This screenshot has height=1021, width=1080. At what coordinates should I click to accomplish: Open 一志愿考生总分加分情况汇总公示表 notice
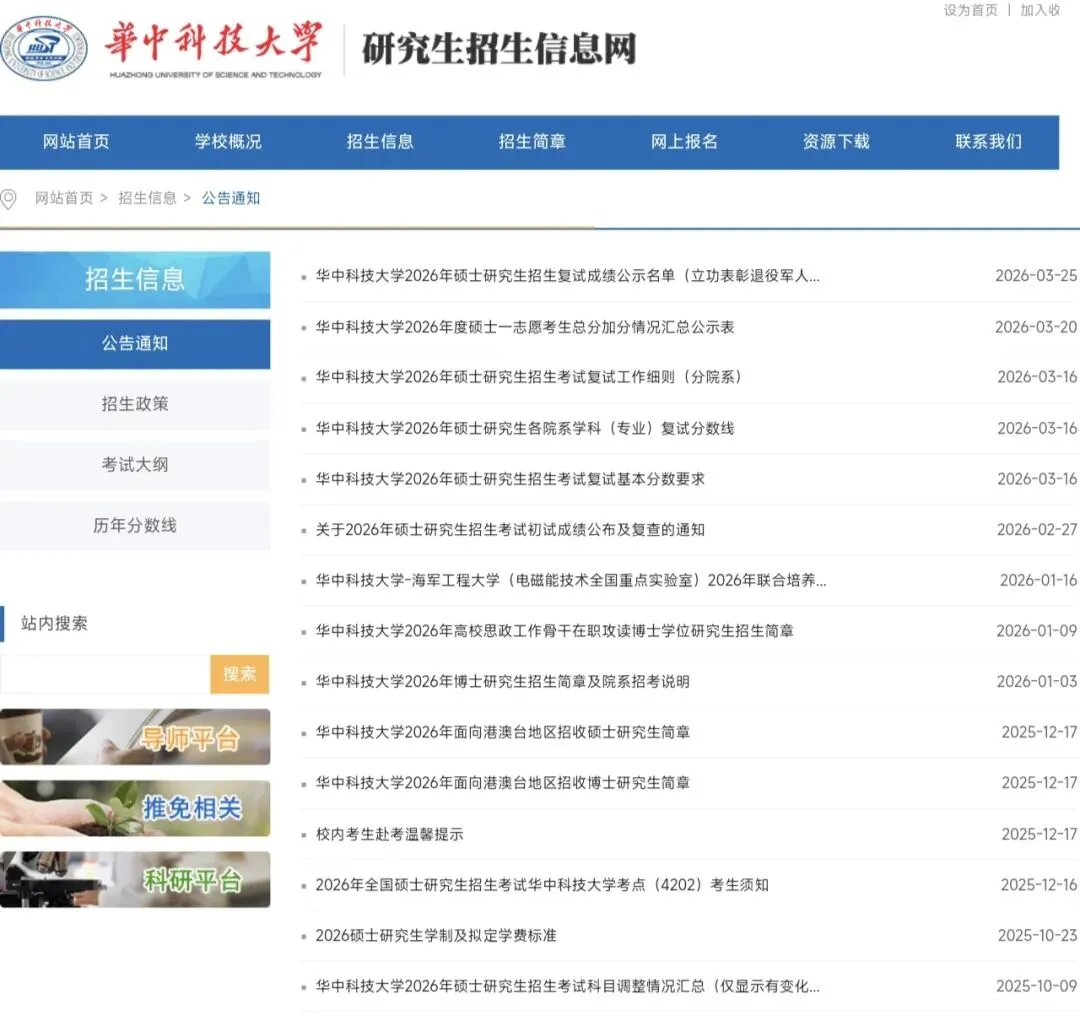pyautogui.click(x=525, y=327)
